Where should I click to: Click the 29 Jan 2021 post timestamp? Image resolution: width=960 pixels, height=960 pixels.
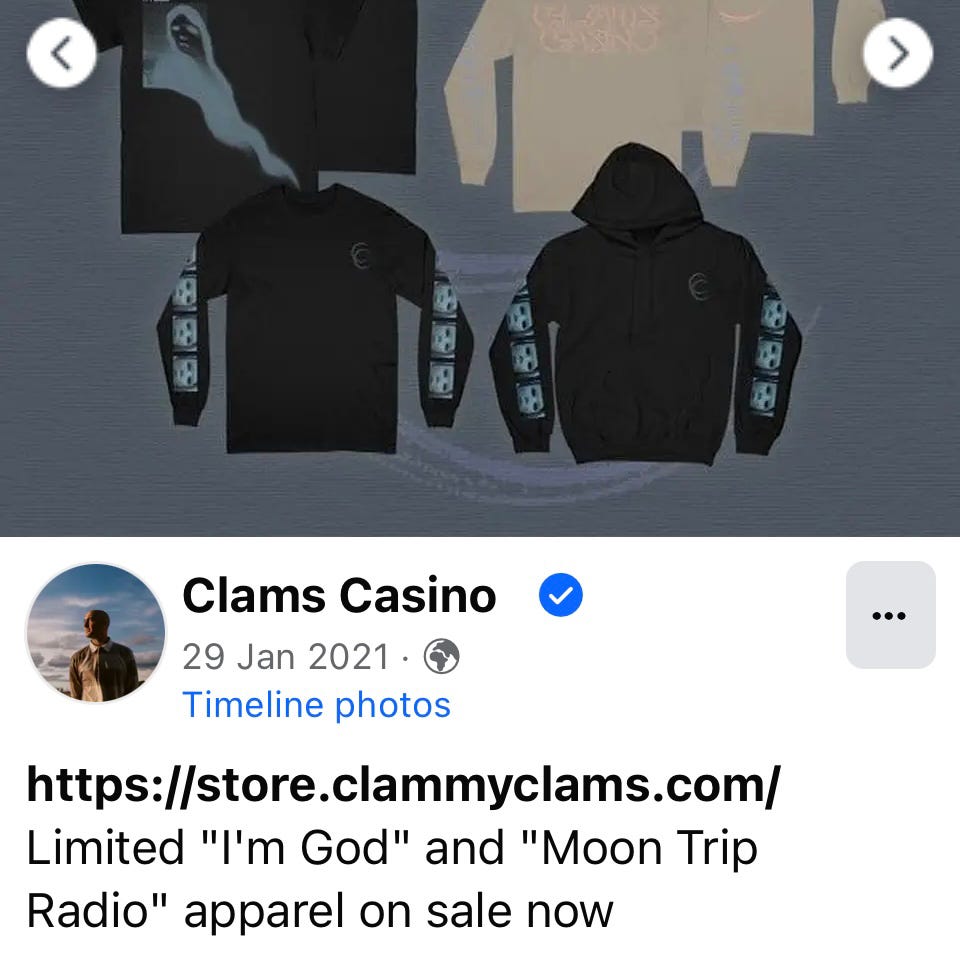coord(286,657)
